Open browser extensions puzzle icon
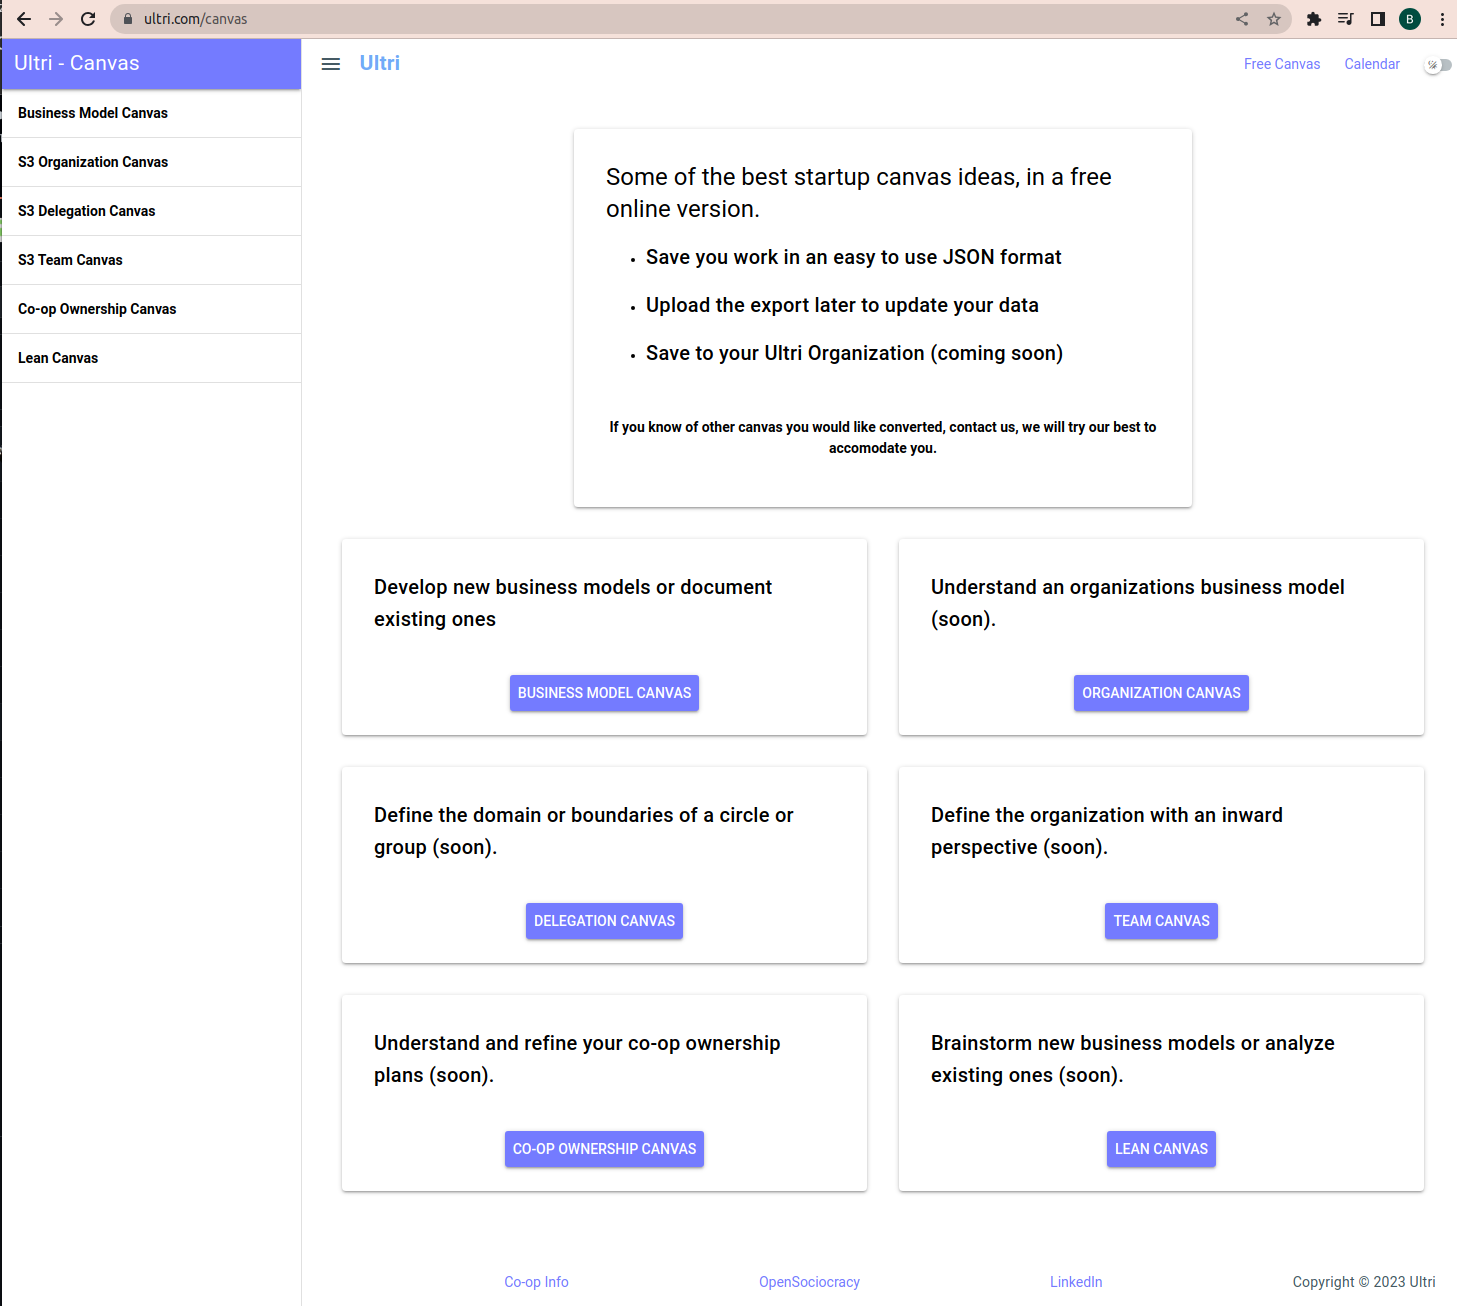 pyautogui.click(x=1314, y=19)
